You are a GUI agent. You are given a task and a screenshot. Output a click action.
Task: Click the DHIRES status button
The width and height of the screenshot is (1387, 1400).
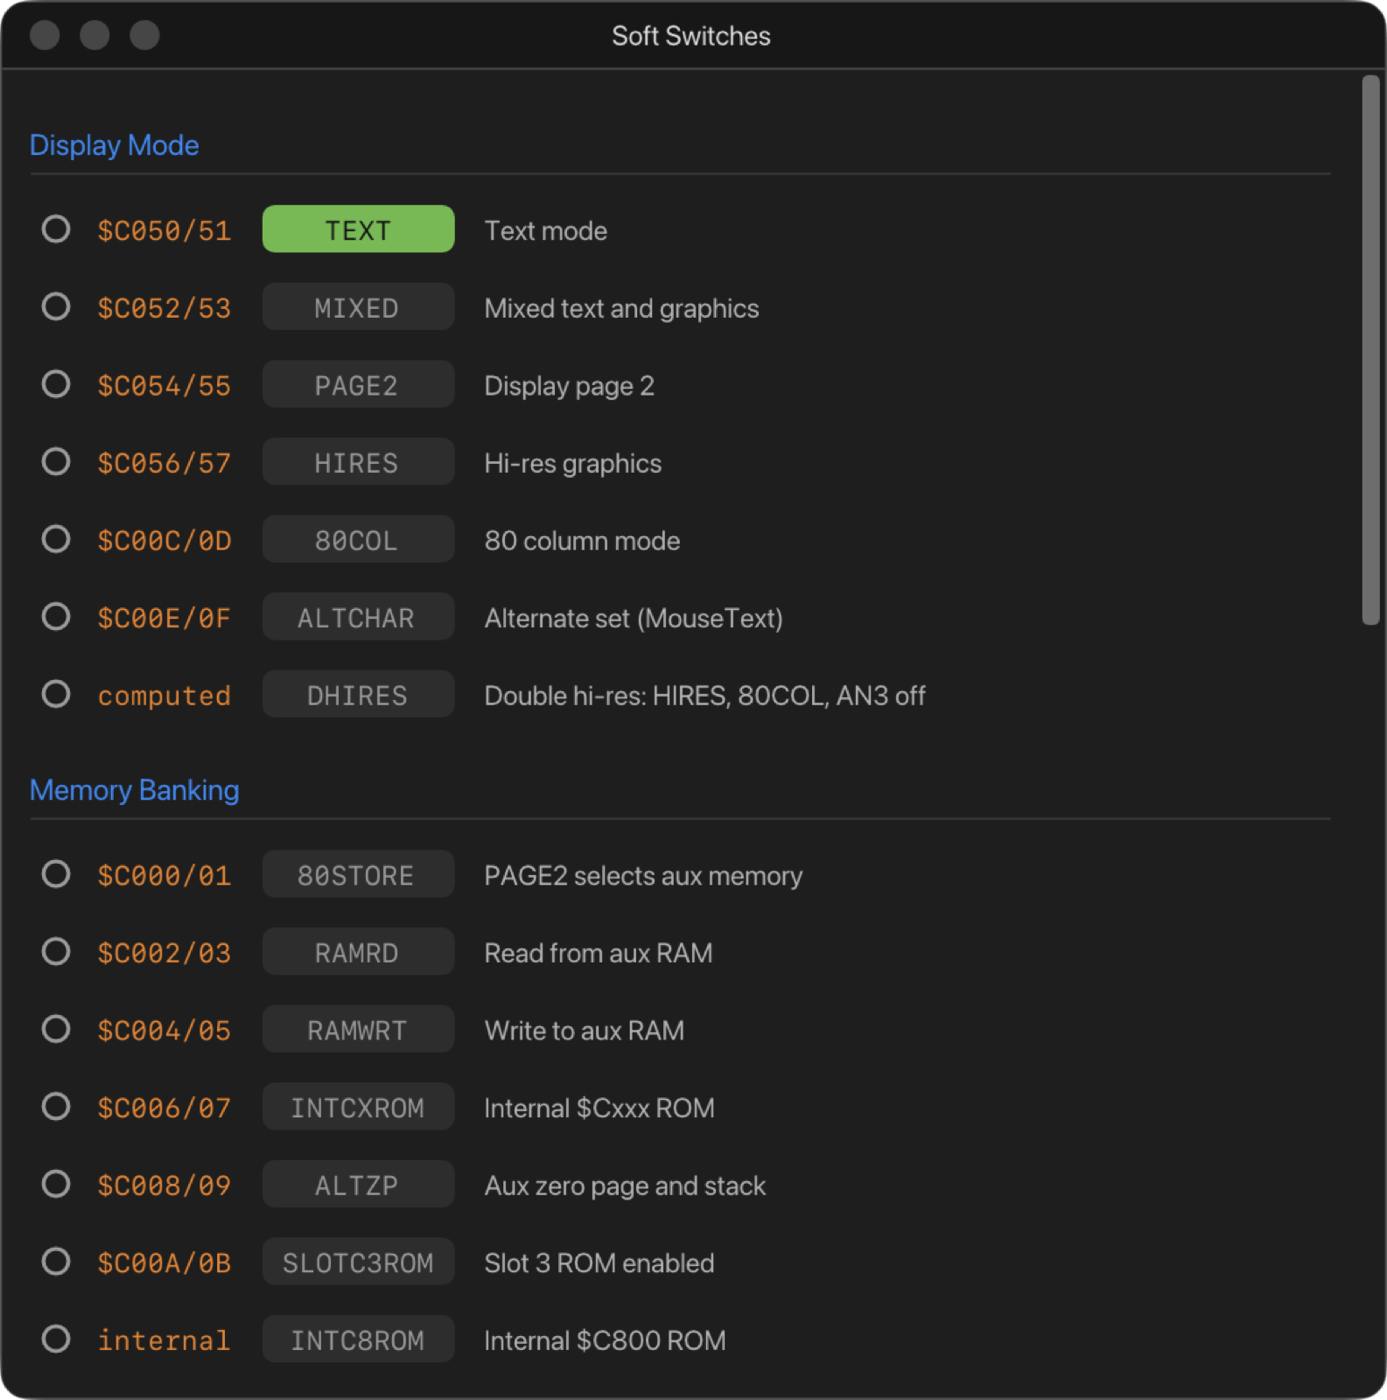pos(358,694)
